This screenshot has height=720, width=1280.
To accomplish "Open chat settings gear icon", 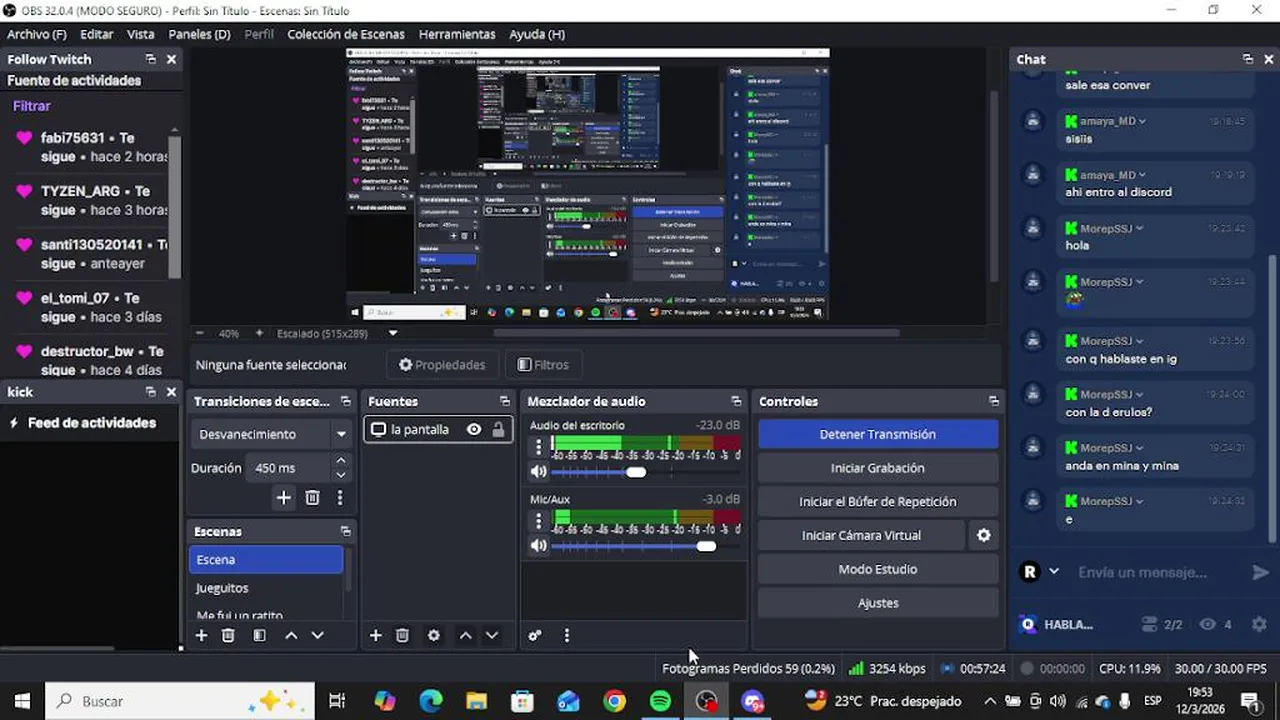I will pos(1259,624).
